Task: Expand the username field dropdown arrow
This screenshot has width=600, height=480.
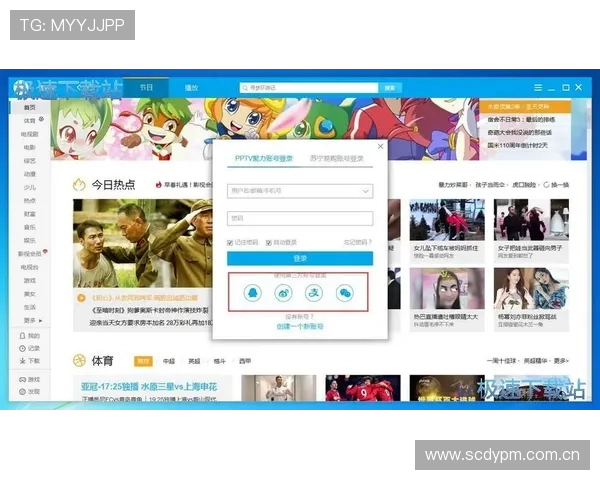Action: coord(366,191)
